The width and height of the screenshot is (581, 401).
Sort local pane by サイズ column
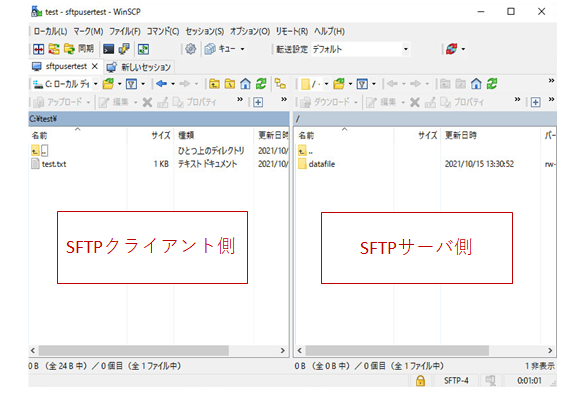(x=150, y=135)
